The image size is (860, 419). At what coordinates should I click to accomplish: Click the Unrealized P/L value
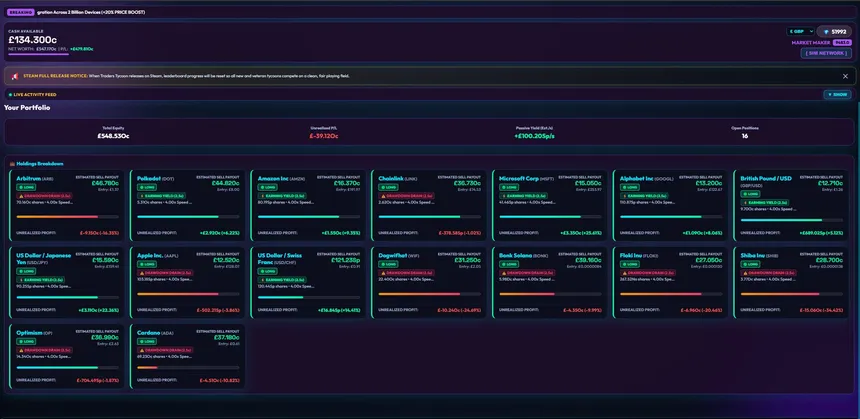click(x=324, y=135)
